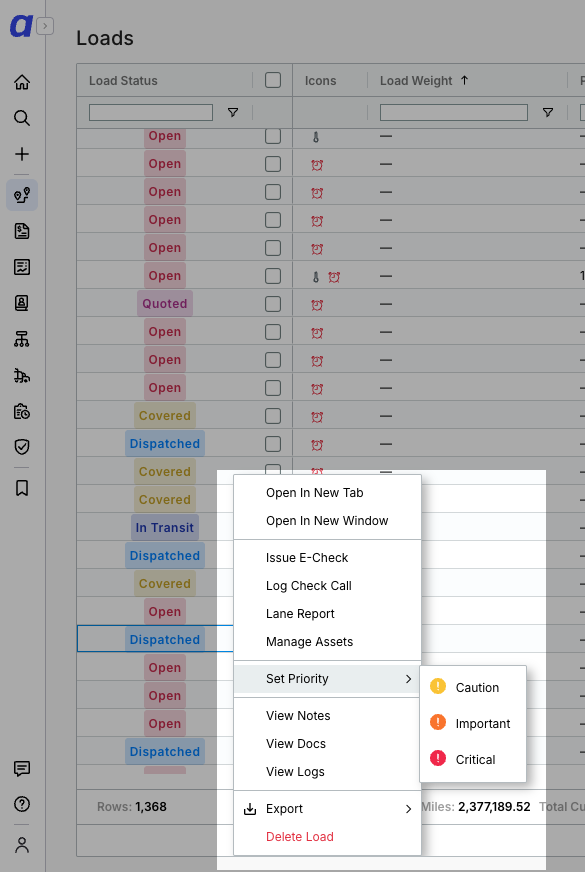Image resolution: width=585 pixels, height=872 pixels.
Task: Check checkbox of Open row below Quoted
Action: click(273, 332)
